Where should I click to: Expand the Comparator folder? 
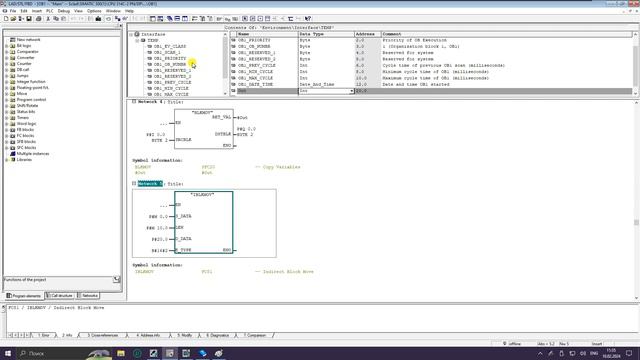tap(7, 52)
